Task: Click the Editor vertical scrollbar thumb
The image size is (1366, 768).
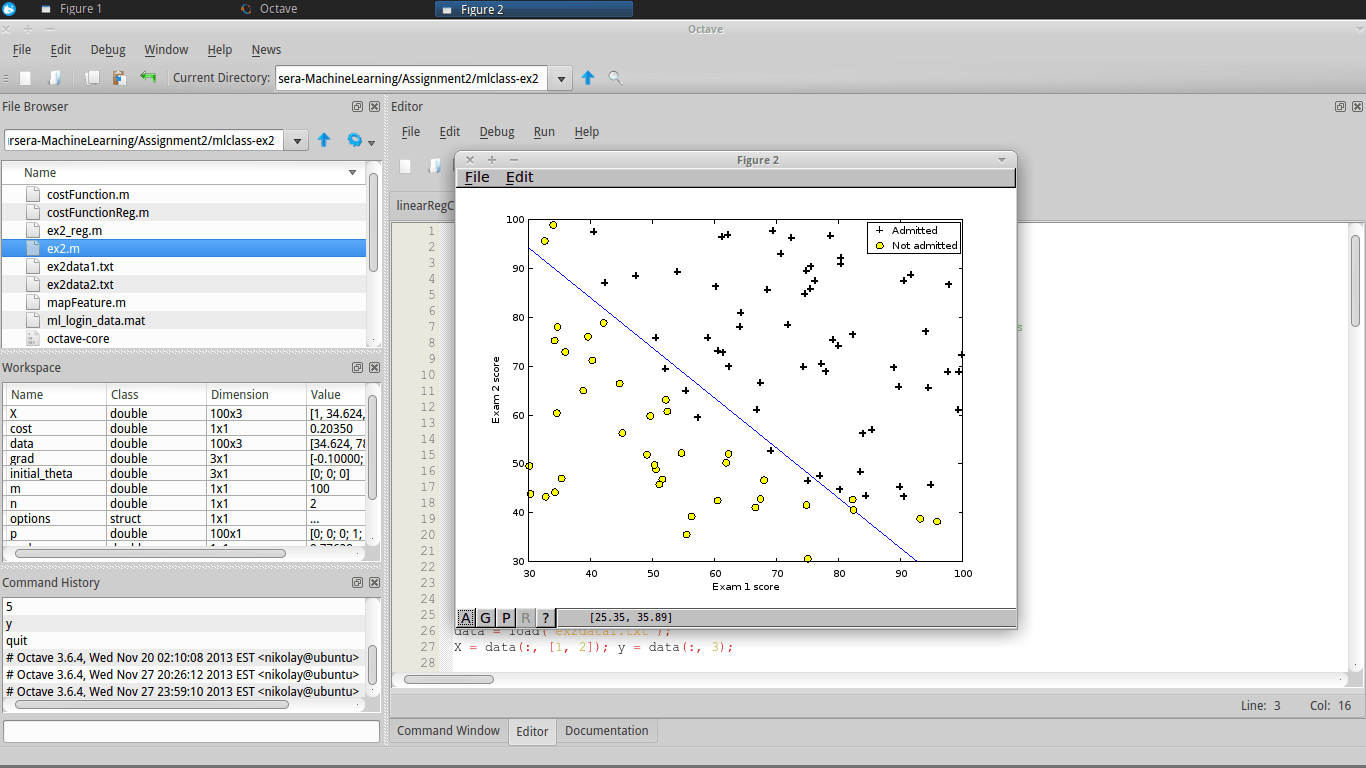Action: (x=1356, y=280)
